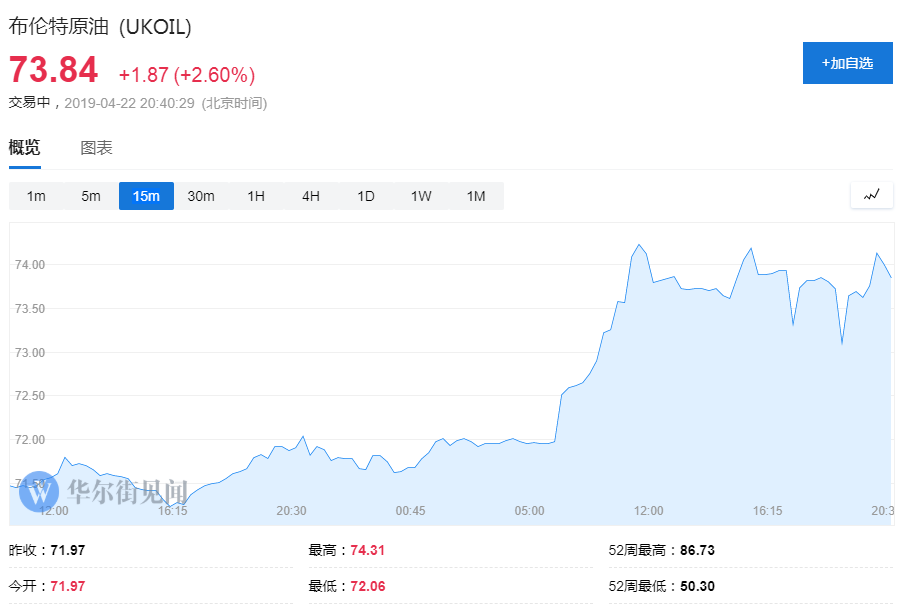
Task: Click the 05:00 time axis label
Action: tap(529, 511)
